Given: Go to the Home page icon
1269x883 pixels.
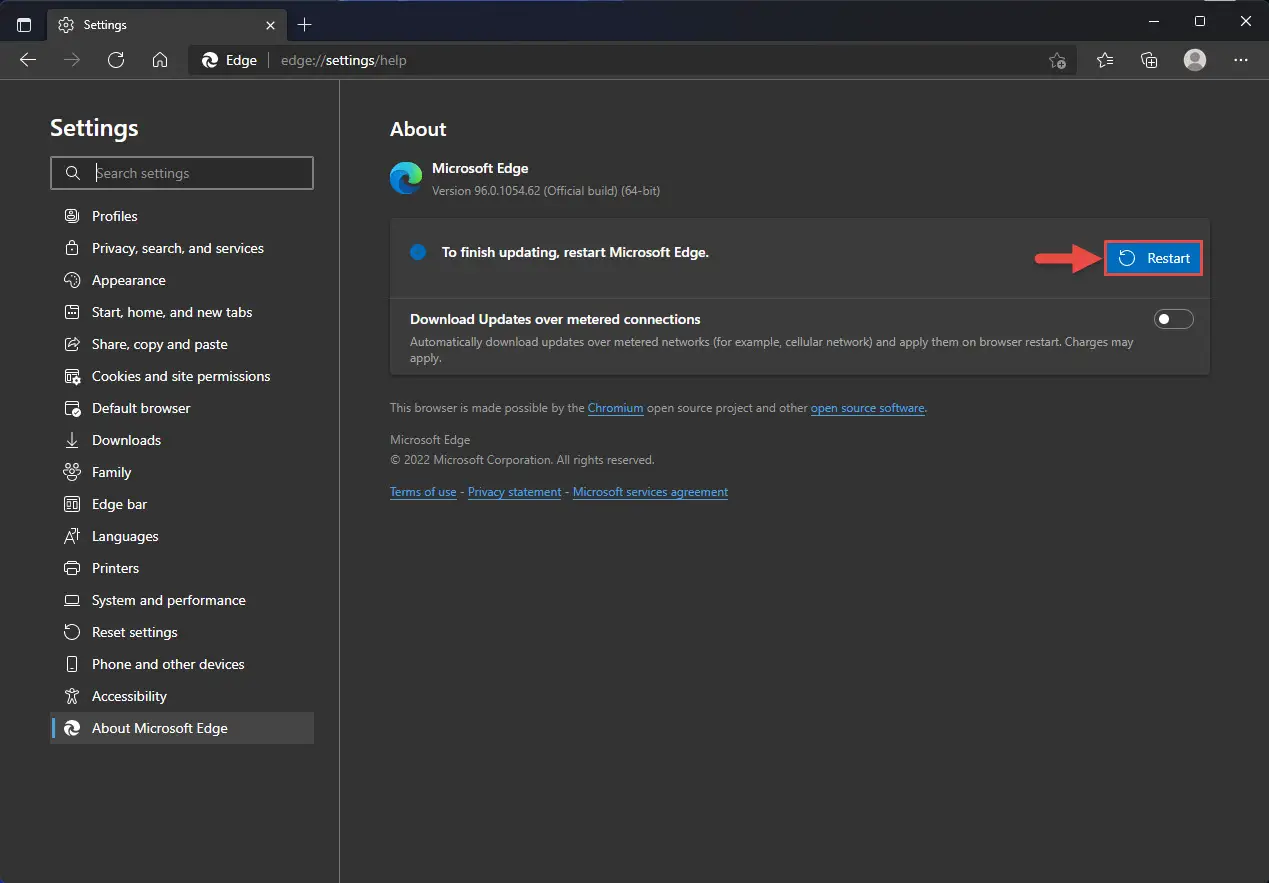Looking at the screenshot, I should [160, 60].
